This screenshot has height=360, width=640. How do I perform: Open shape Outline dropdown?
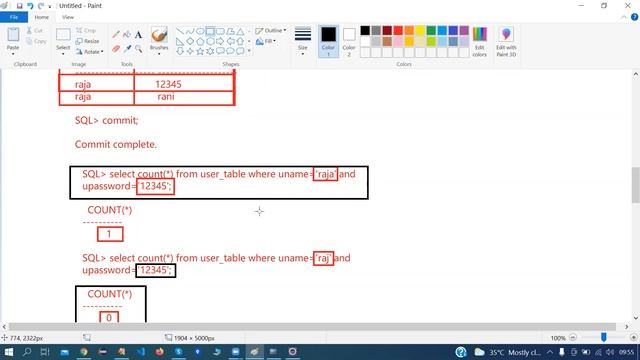click(271, 31)
